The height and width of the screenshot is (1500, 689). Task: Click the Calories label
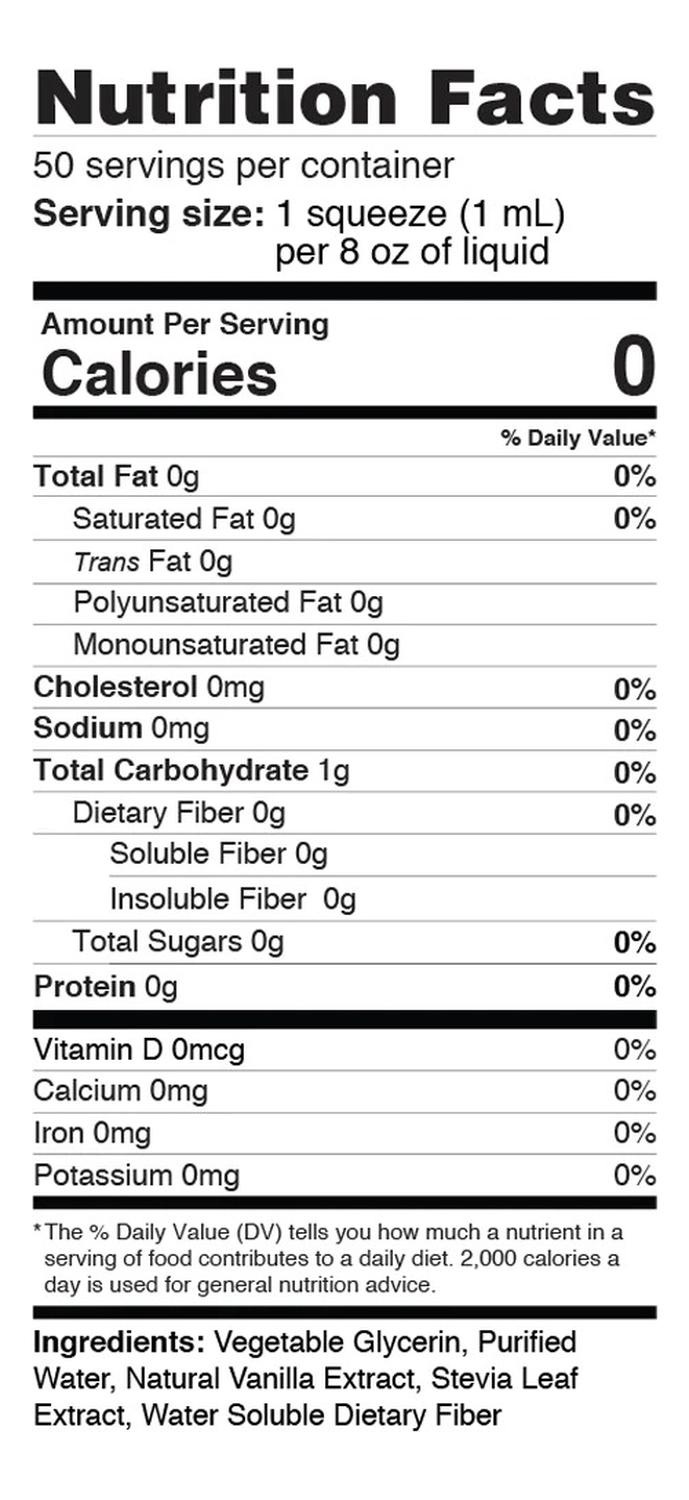click(x=159, y=374)
